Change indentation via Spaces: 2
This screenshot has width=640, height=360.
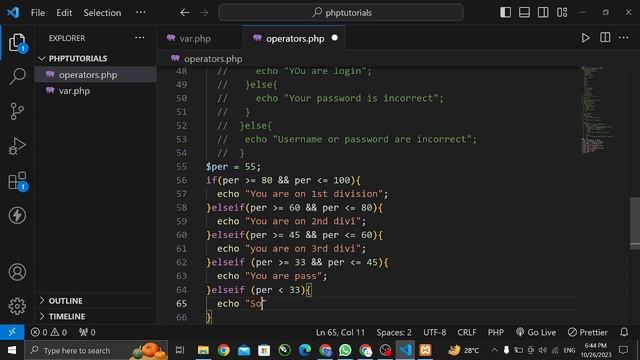pos(394,332)
